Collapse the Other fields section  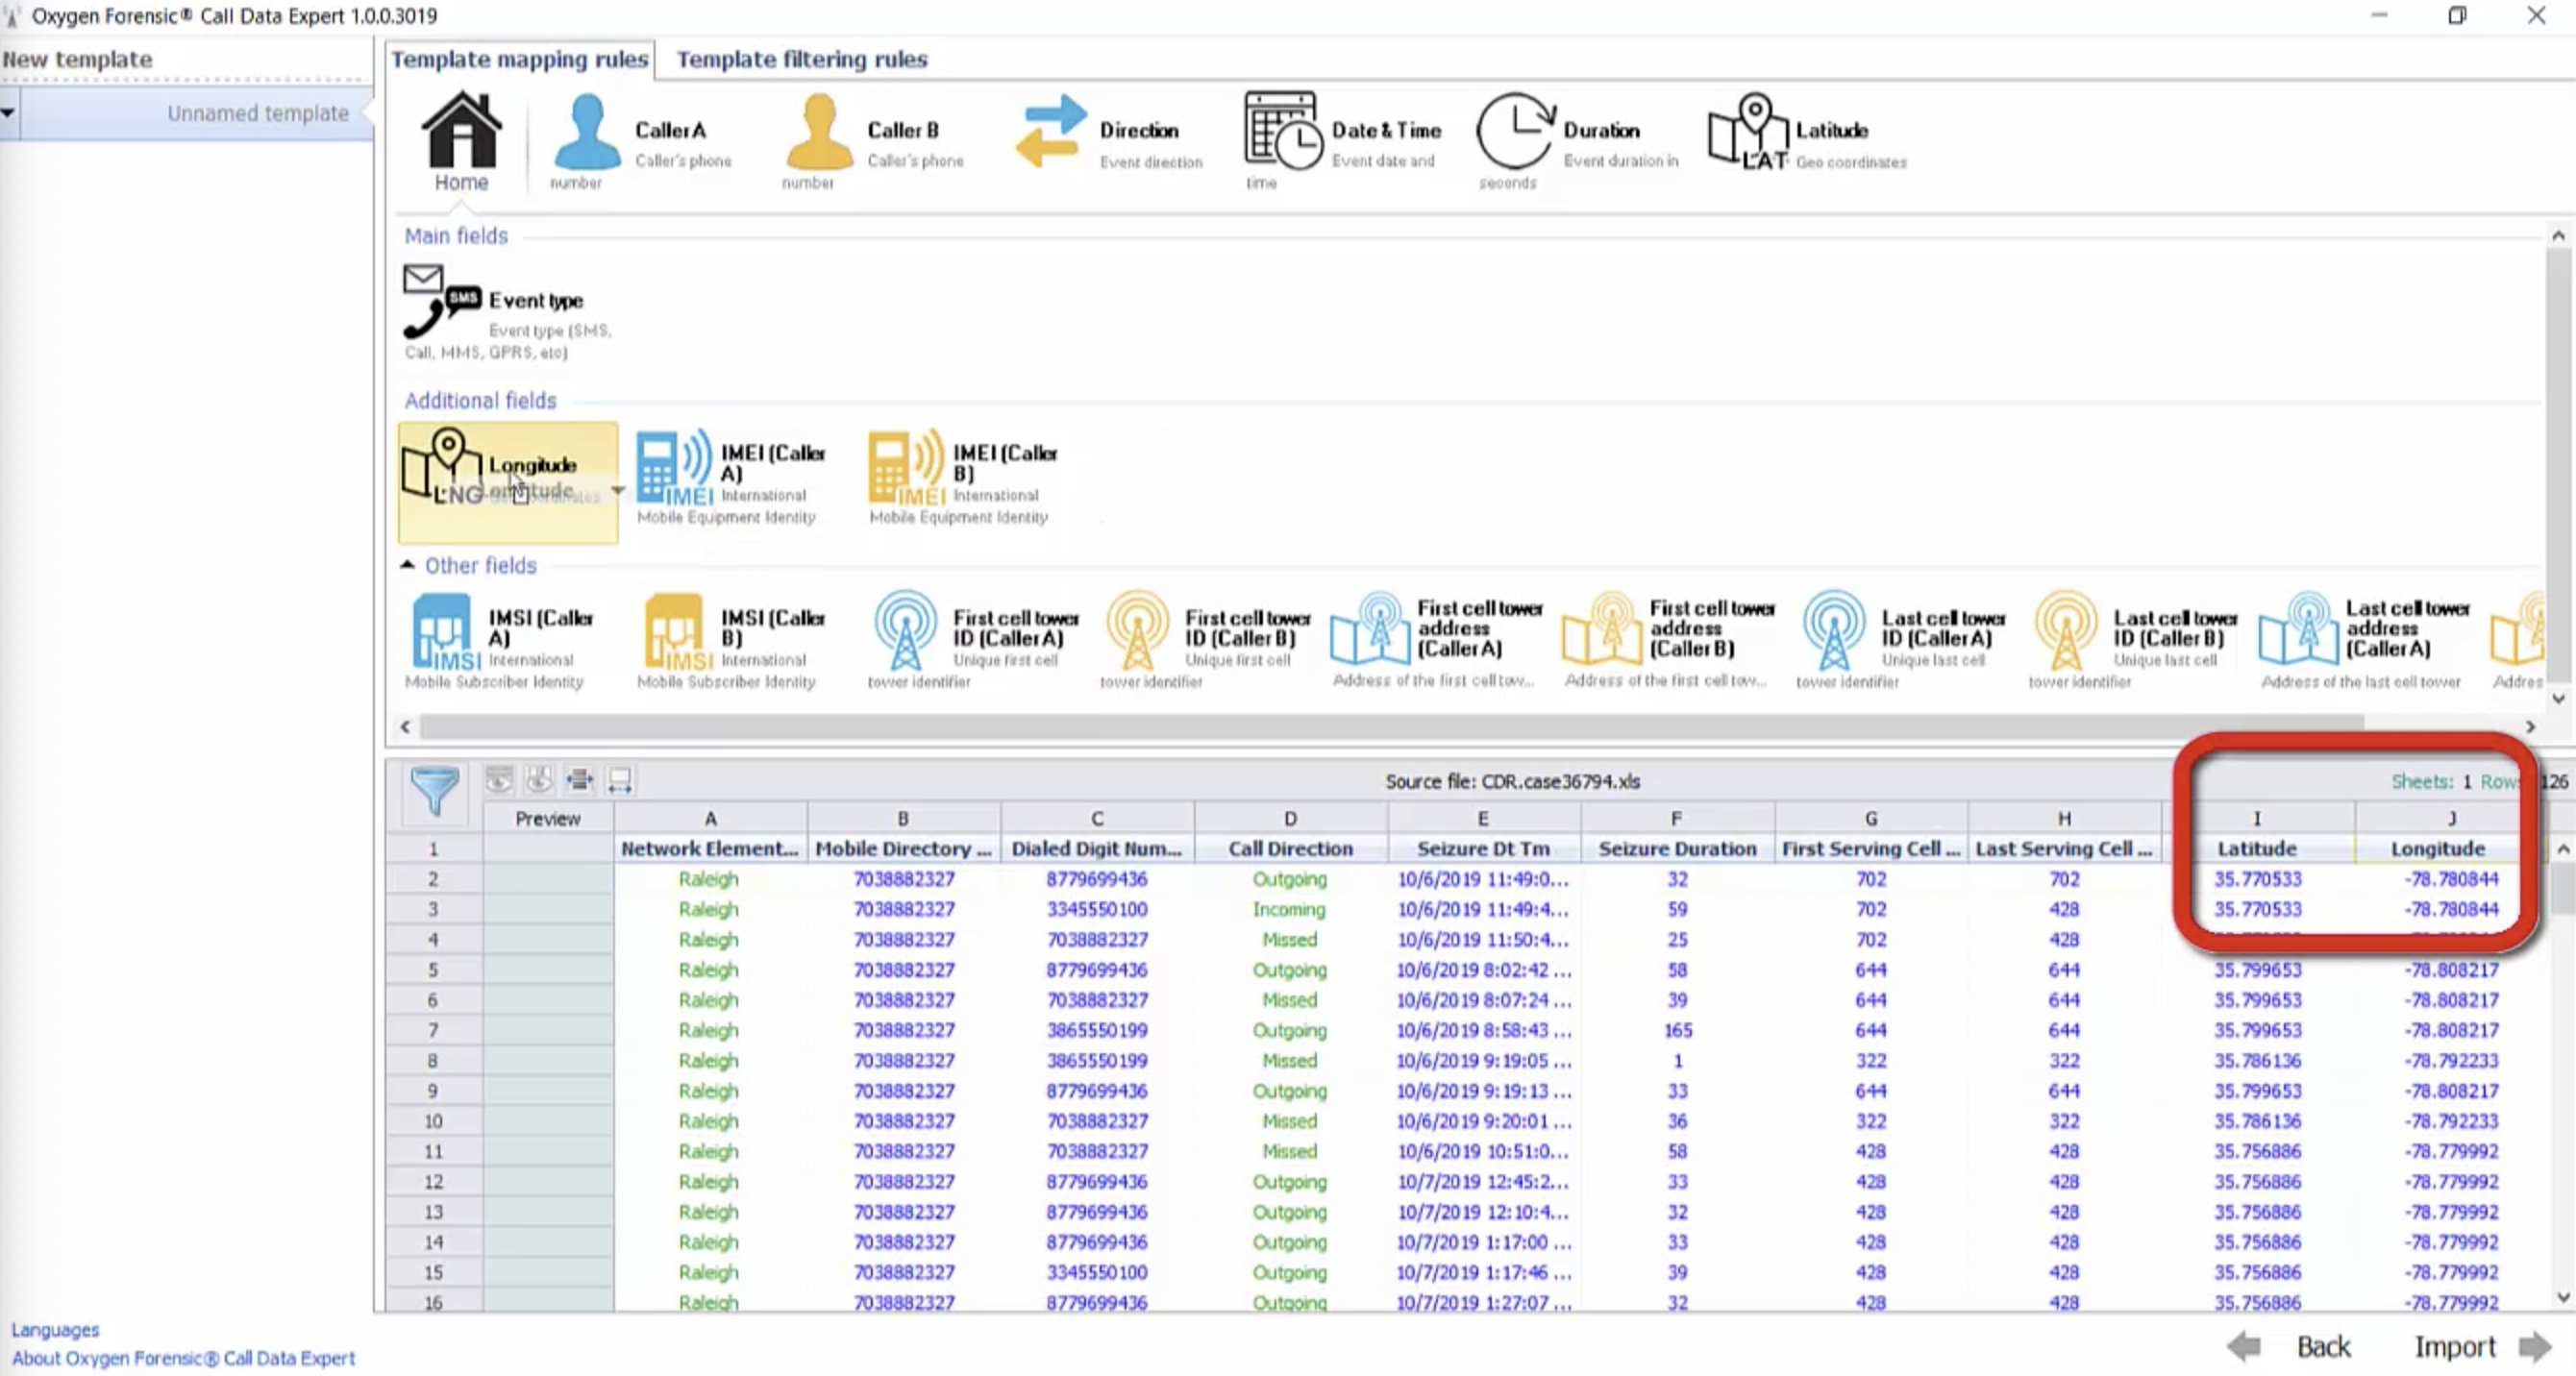point(407,565)
